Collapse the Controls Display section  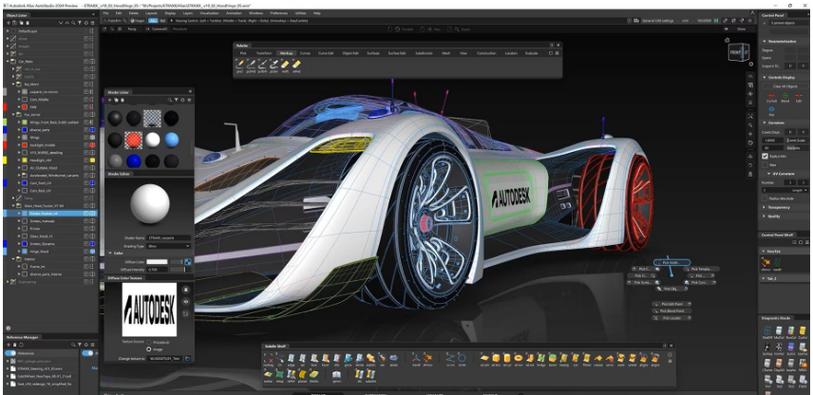[x=764, y=77]
